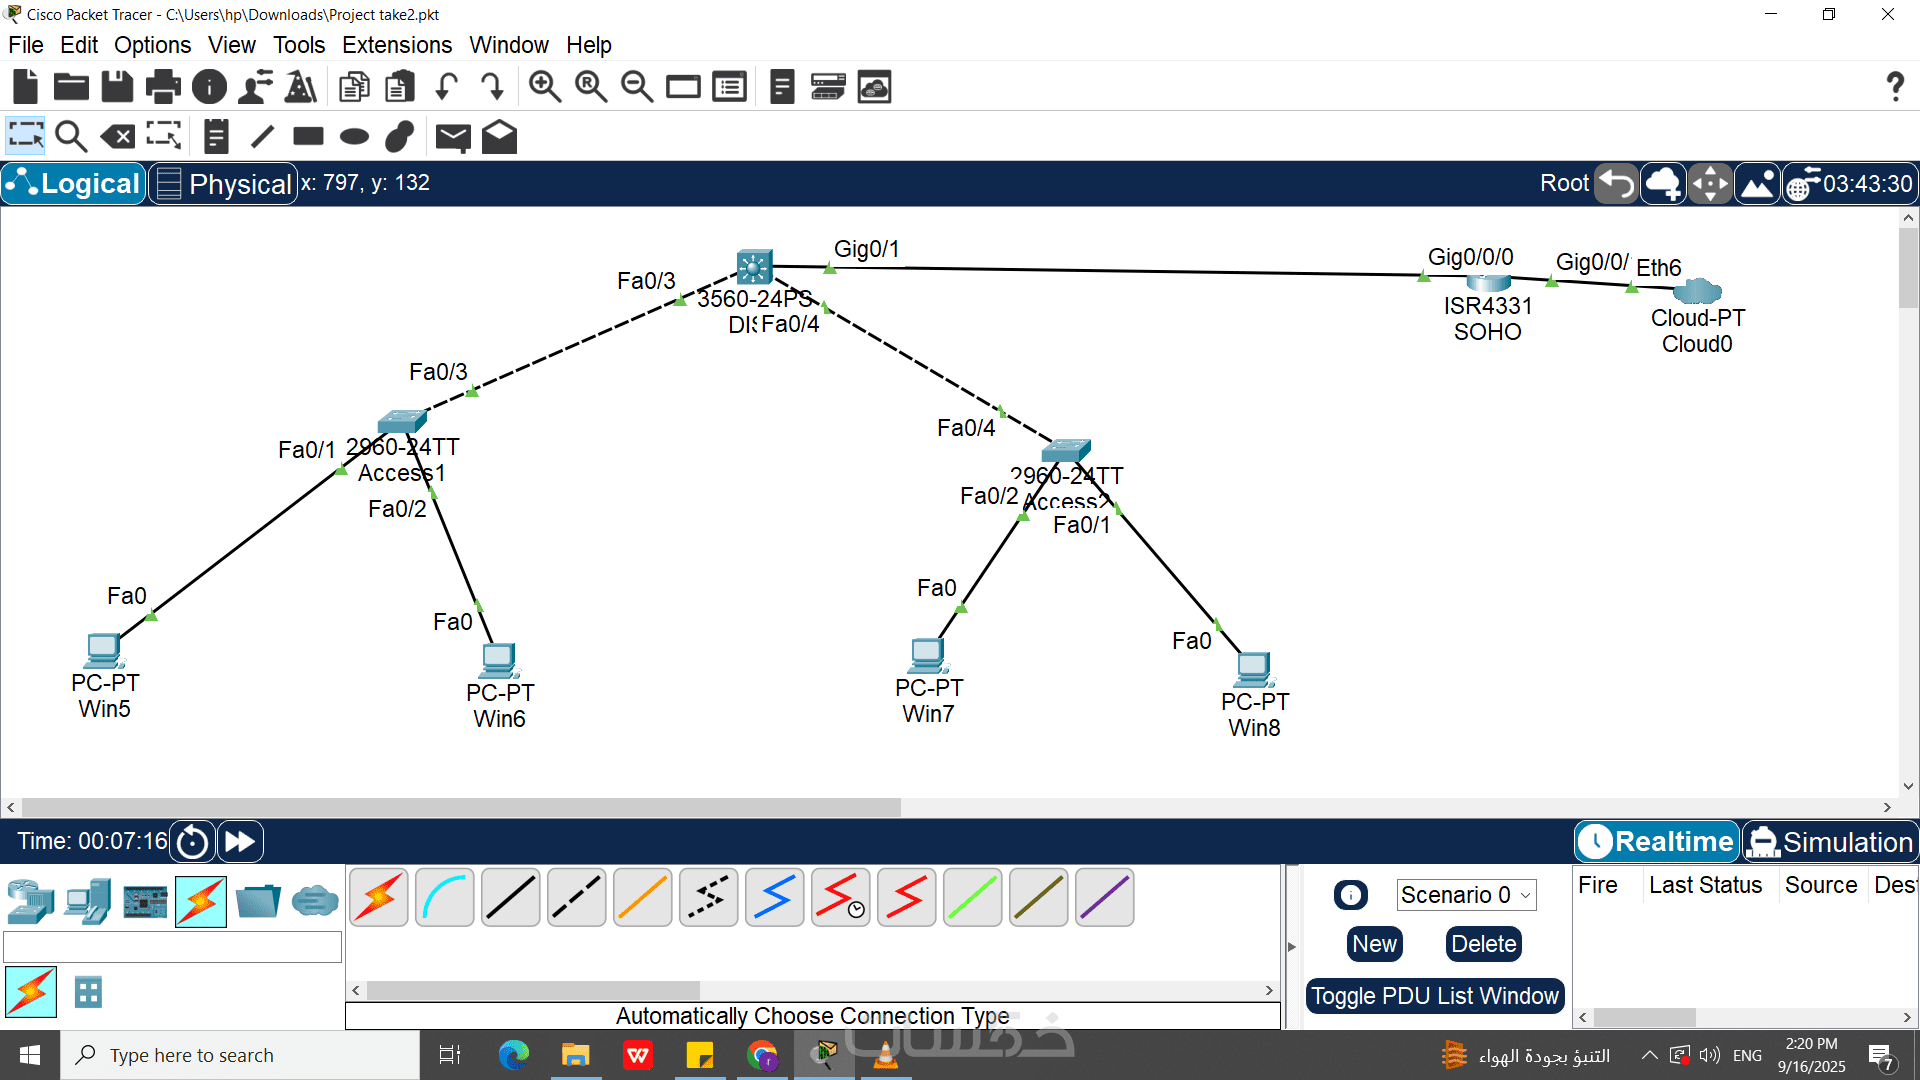Click the workspace horizontal scrollbar
The width and height of the screenshot is (1920, 1080).
(x=460, y=807)
